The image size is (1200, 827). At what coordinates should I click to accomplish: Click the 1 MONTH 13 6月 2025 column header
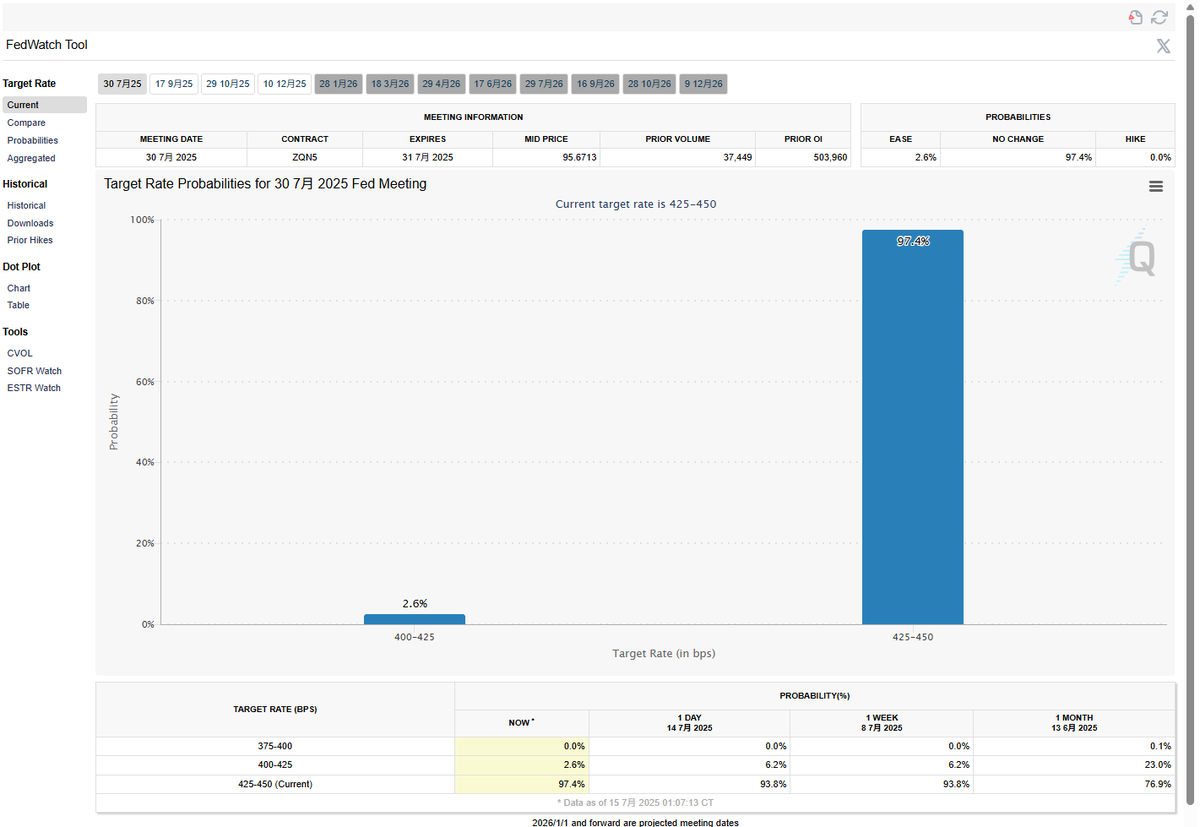(x=1074, y=723)
